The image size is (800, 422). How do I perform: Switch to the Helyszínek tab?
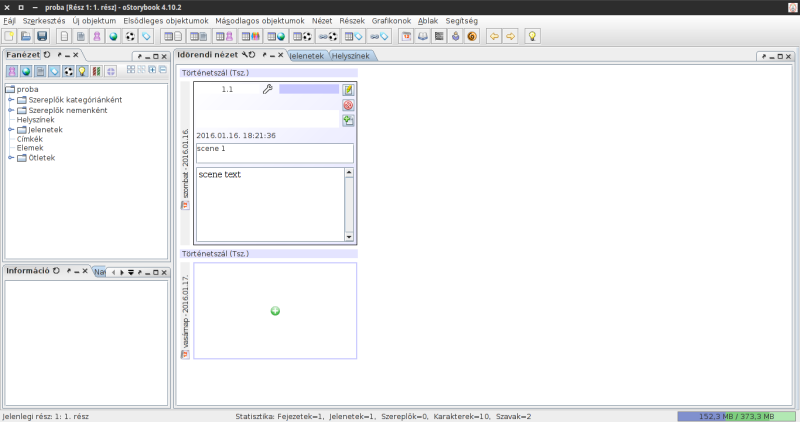click(351, 56)
